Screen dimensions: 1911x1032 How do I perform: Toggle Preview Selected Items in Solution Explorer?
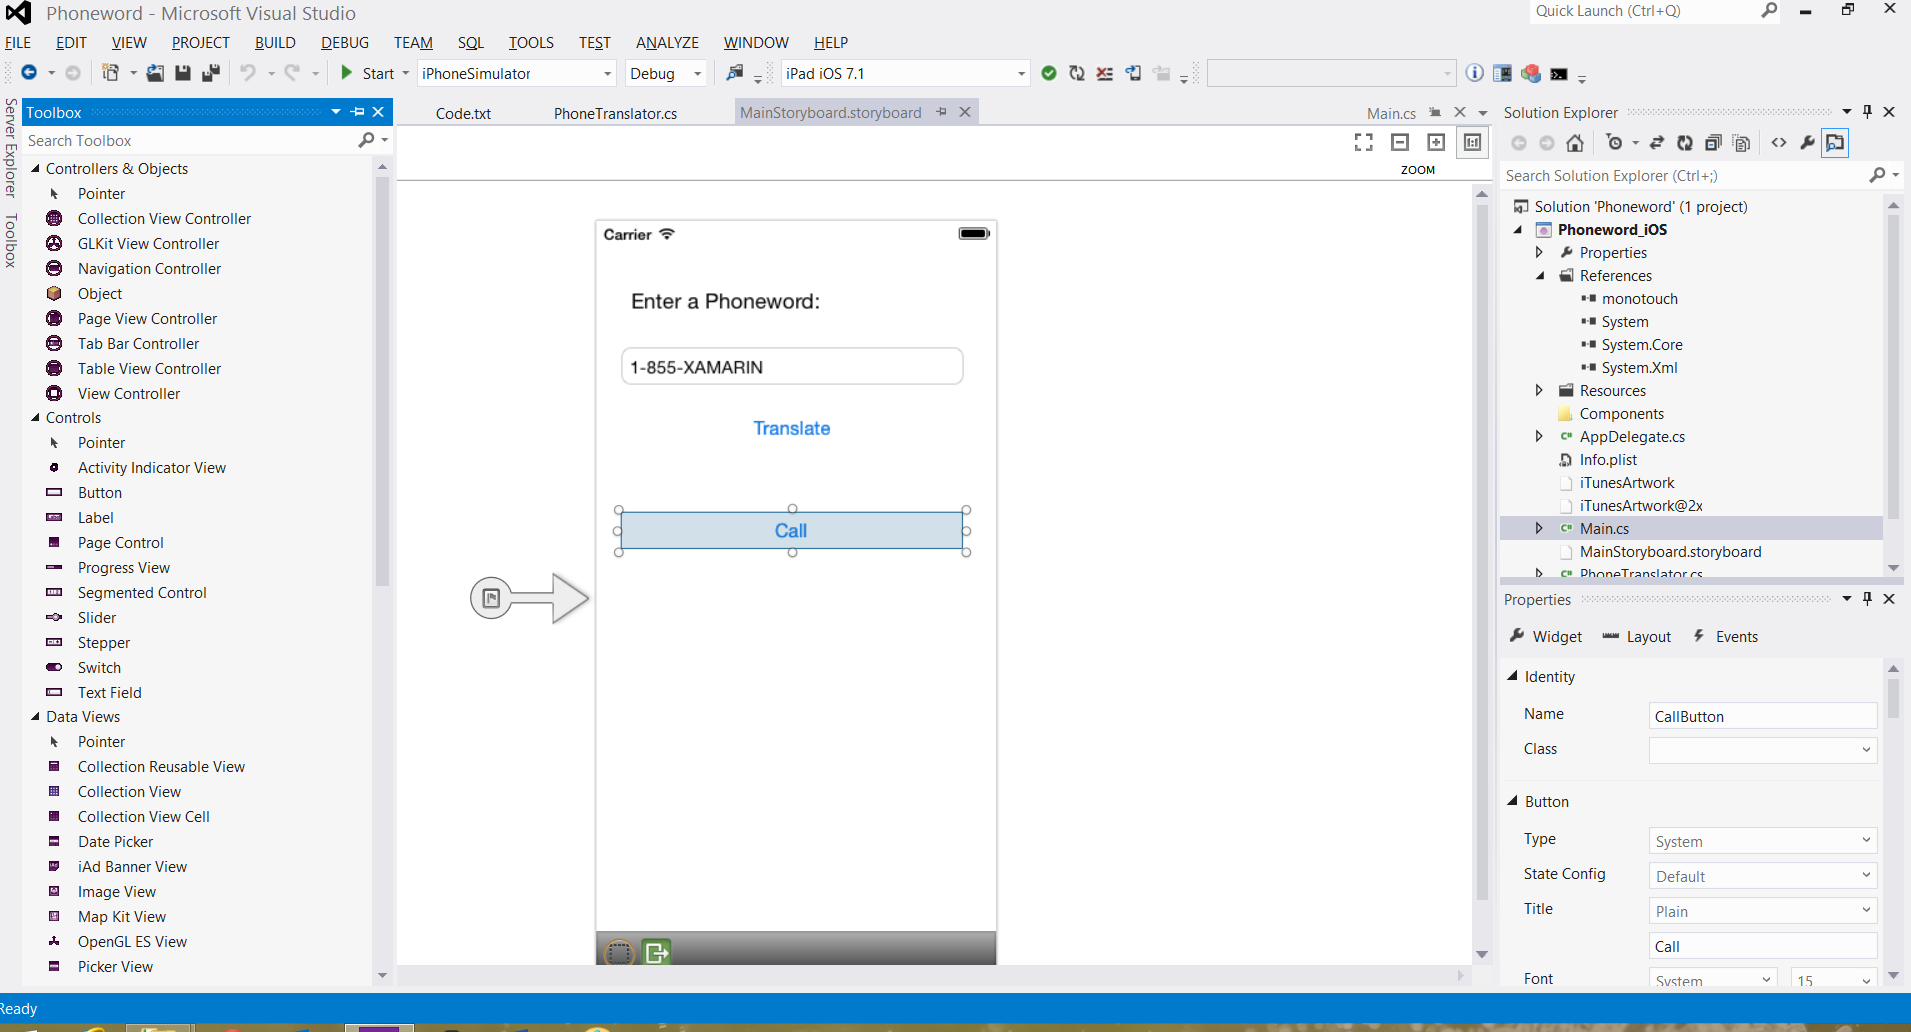[x=1835, y=143]
